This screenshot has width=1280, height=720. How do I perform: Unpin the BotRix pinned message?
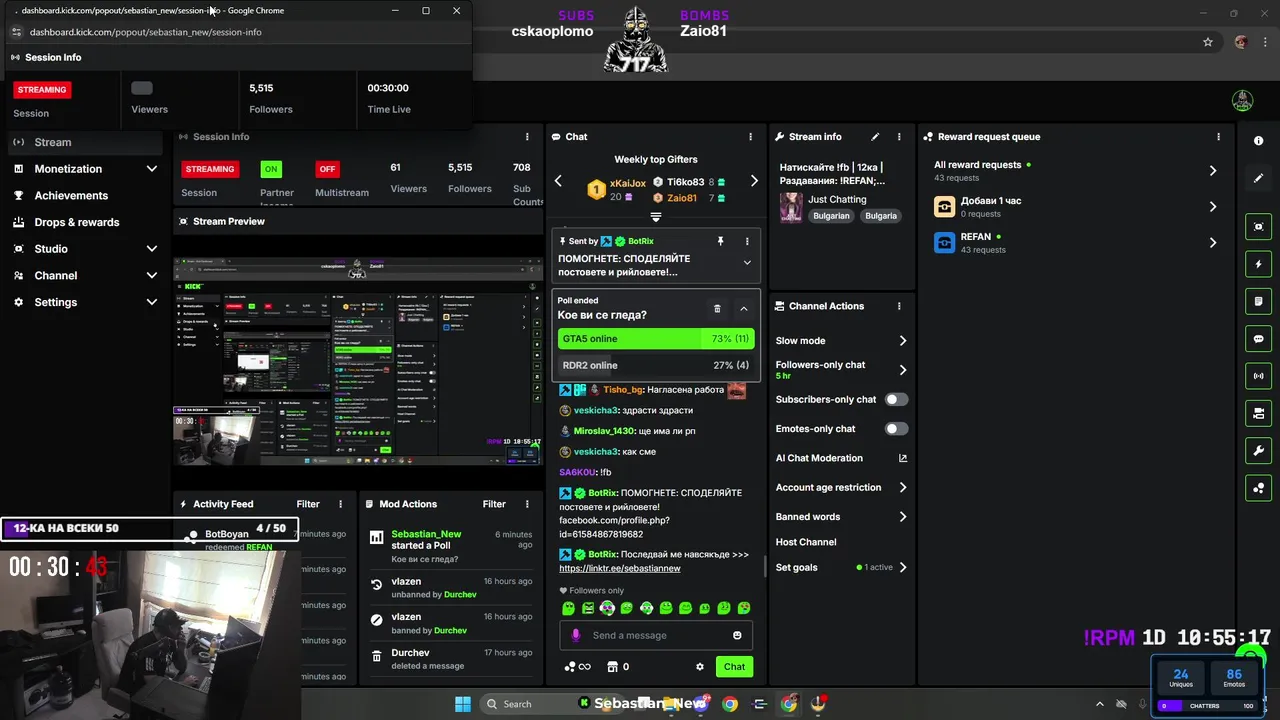pyautogui.click(x=720, y=241)
